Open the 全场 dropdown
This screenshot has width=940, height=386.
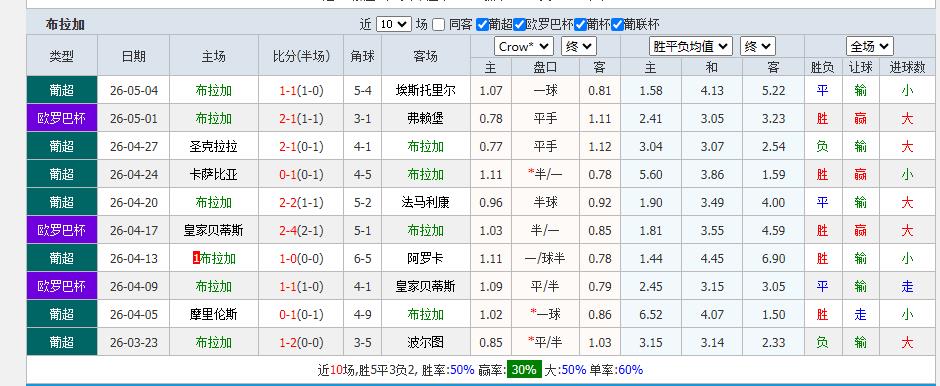(x=870, y=46)
